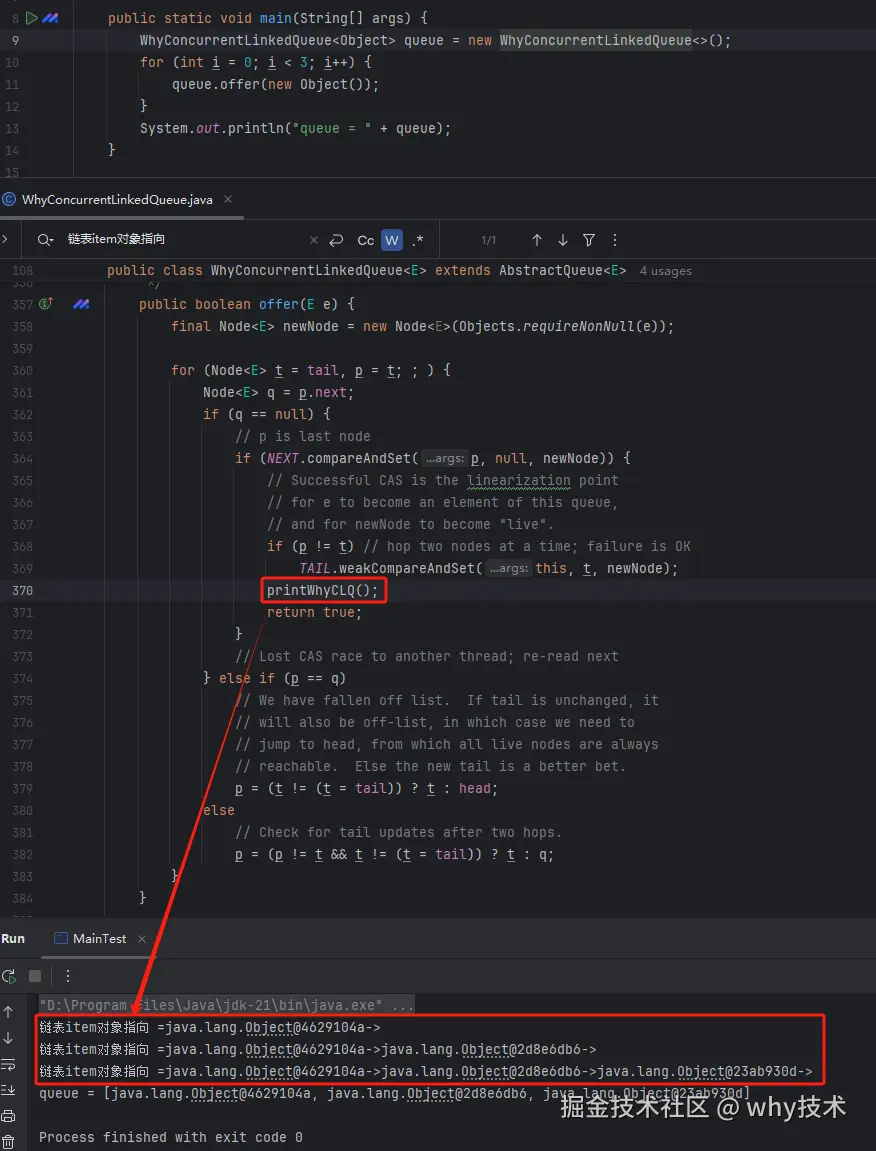Click 'TAIL' in weakCompareAndSet call
Viewport: 876px width, 1151px height.
tap(315, 568)
